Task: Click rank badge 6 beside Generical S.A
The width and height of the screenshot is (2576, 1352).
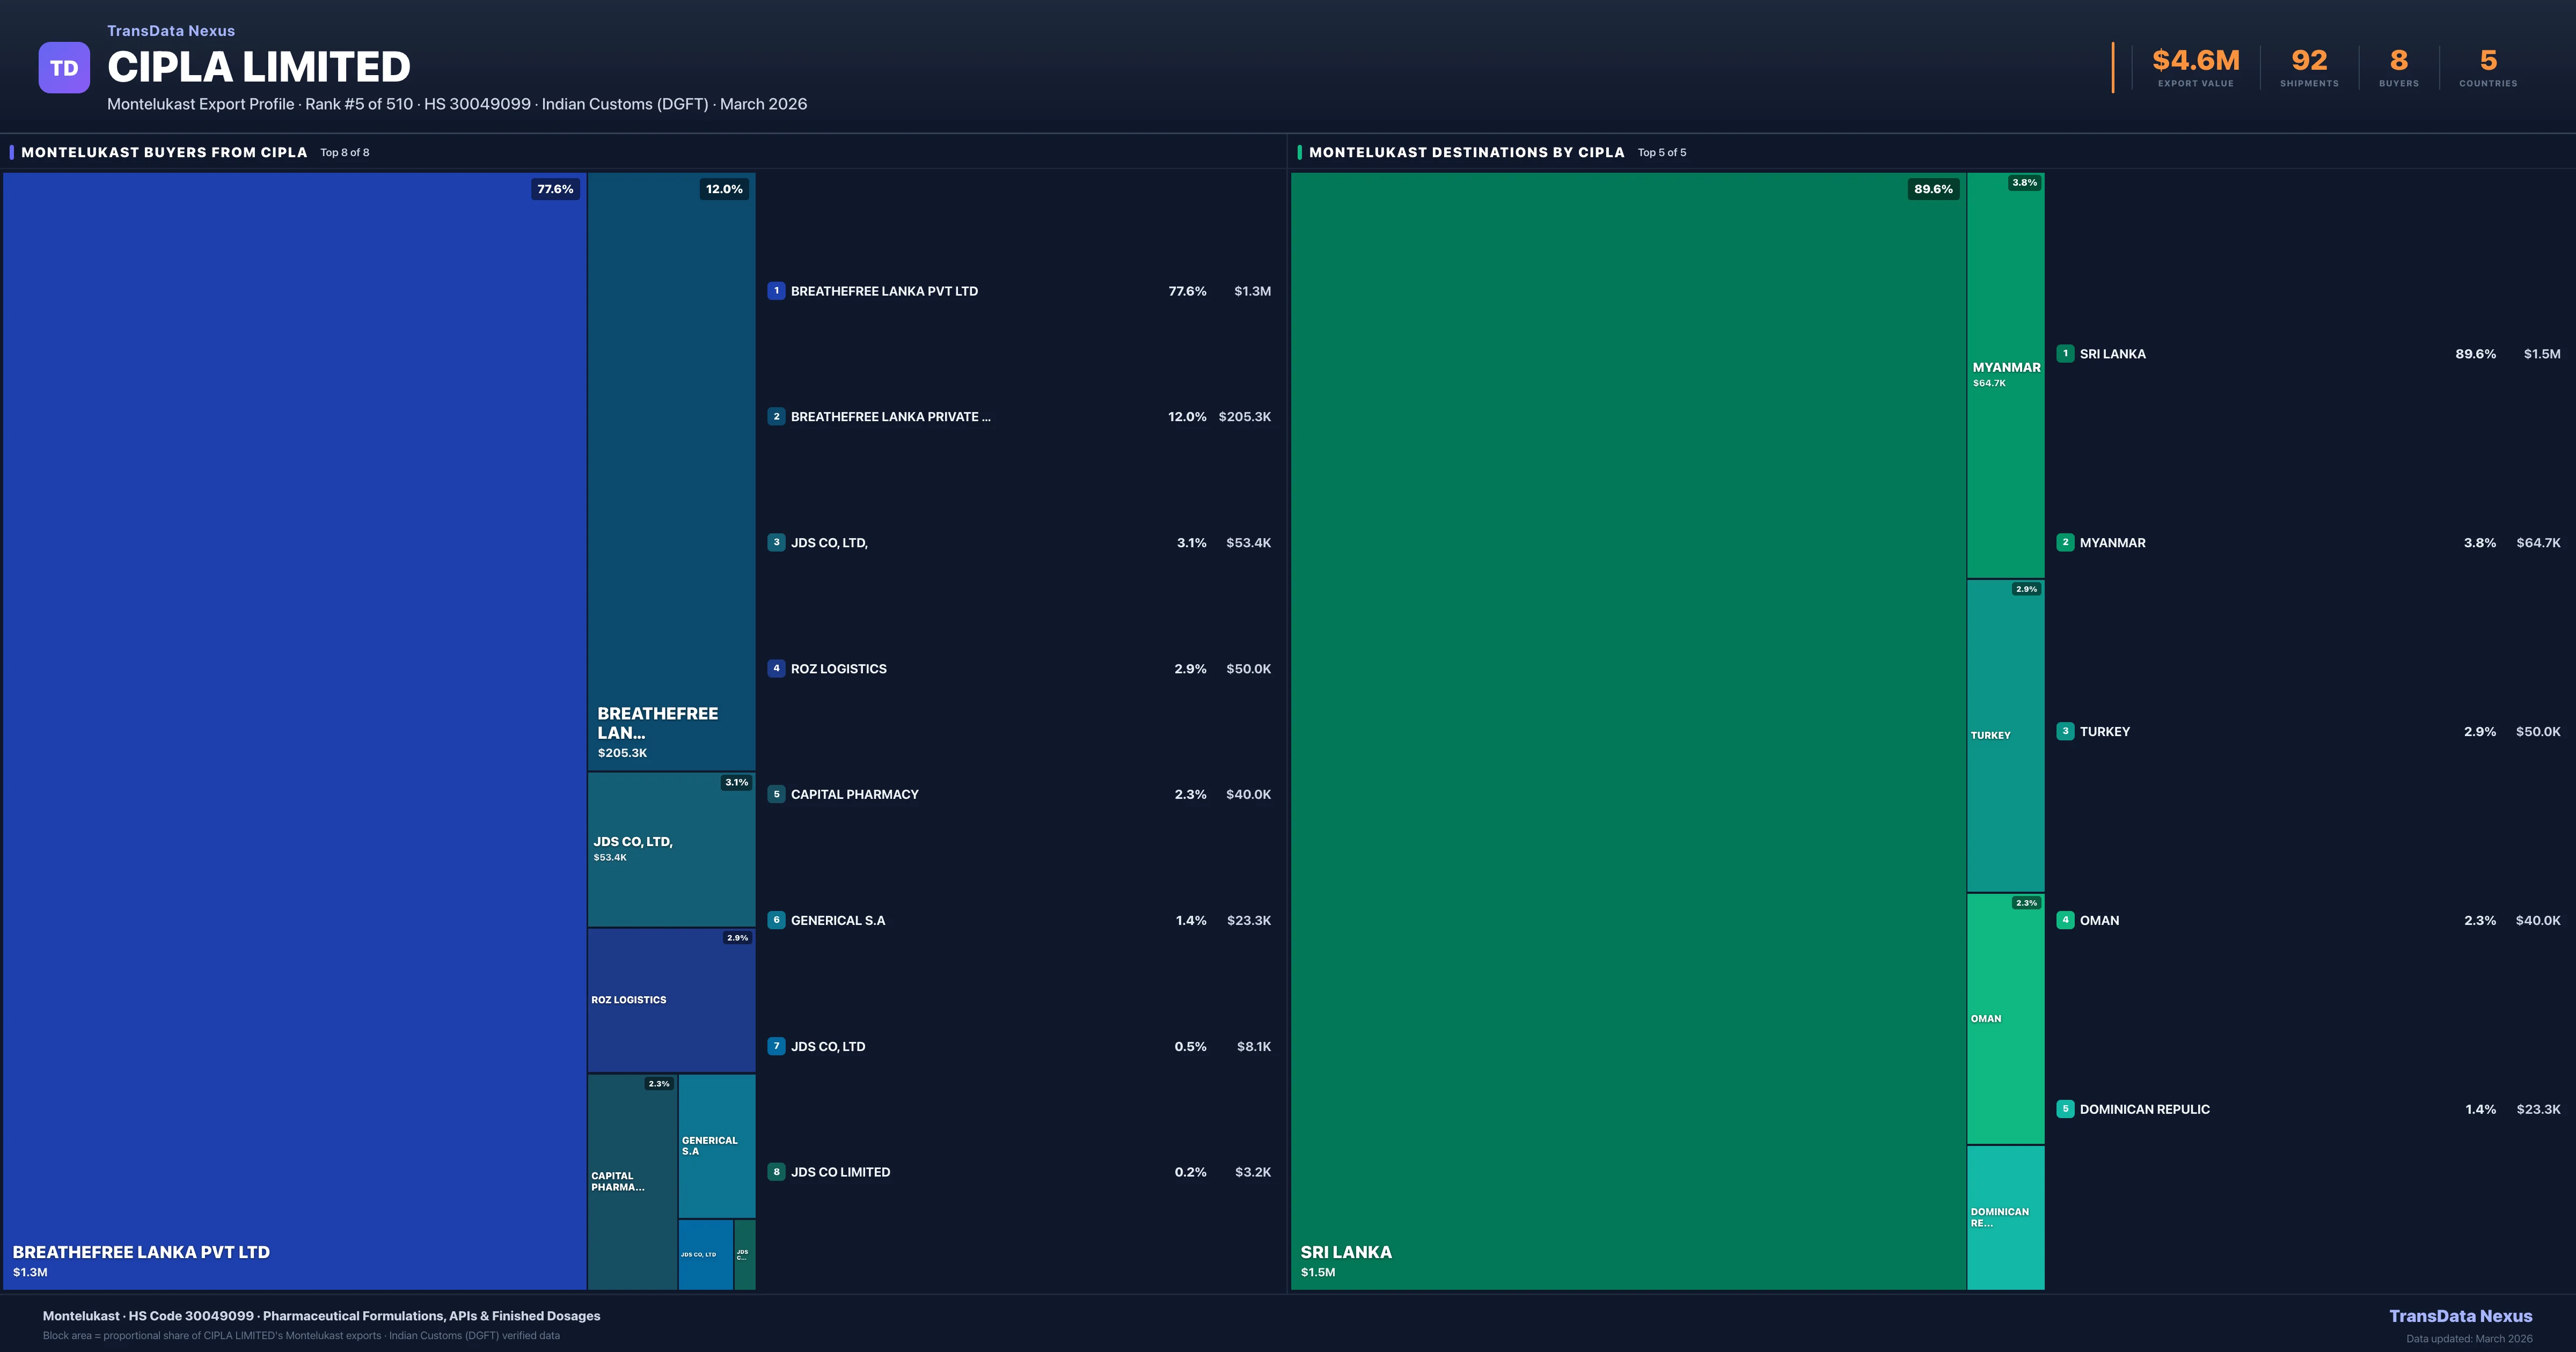Action: pyautogui.click(x=776, y=920)
